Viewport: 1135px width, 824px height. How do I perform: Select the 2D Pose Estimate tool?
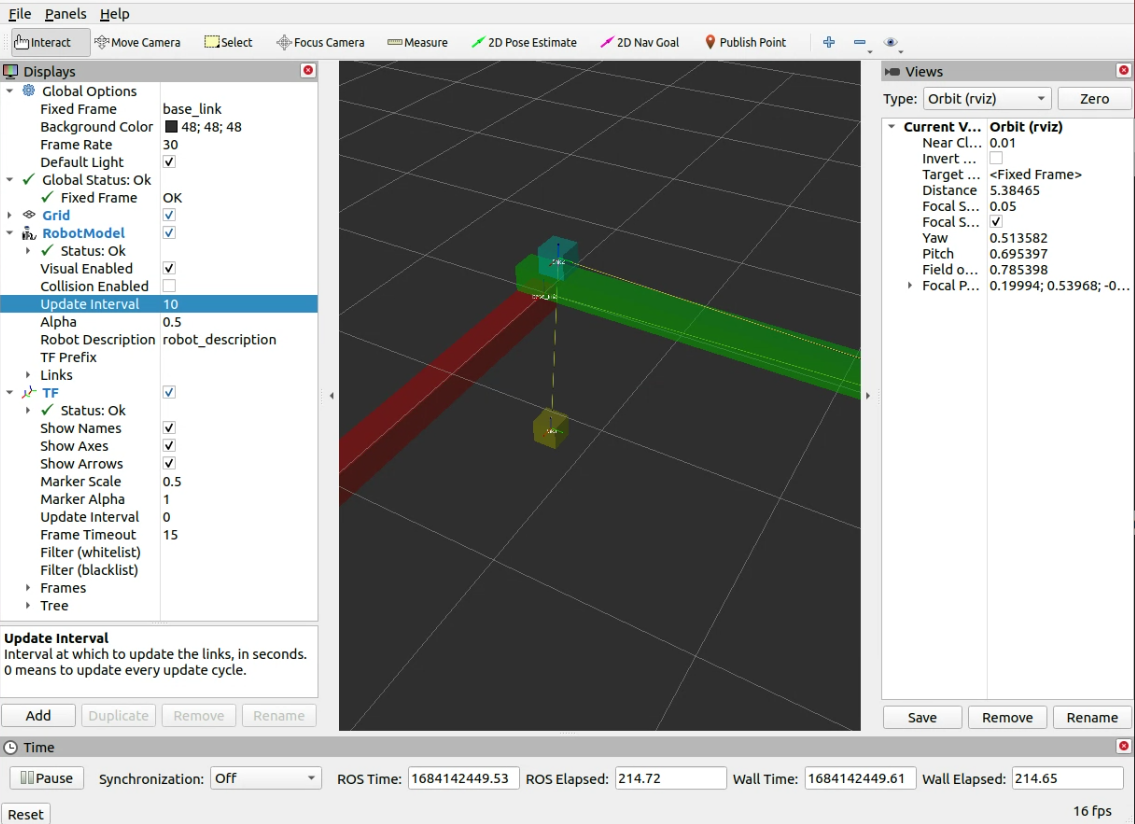pos(524,42)
